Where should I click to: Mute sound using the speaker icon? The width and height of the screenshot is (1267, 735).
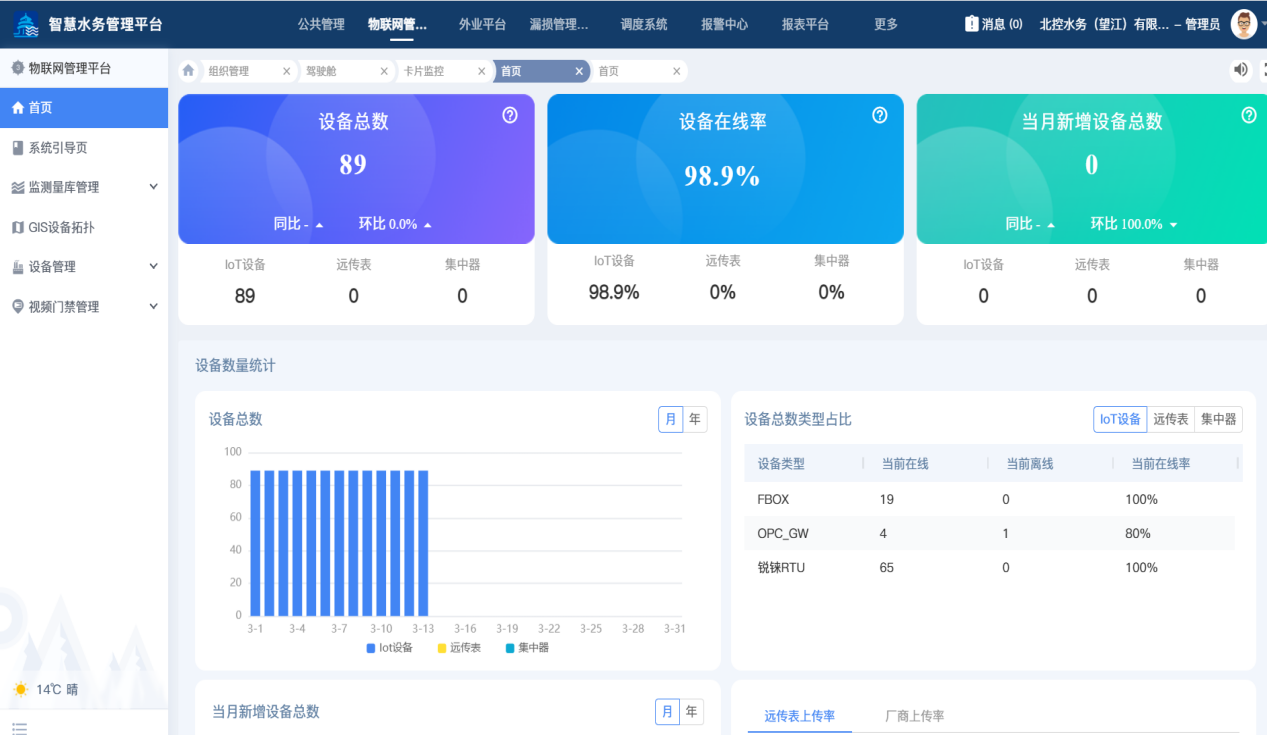click(1240, 69)
